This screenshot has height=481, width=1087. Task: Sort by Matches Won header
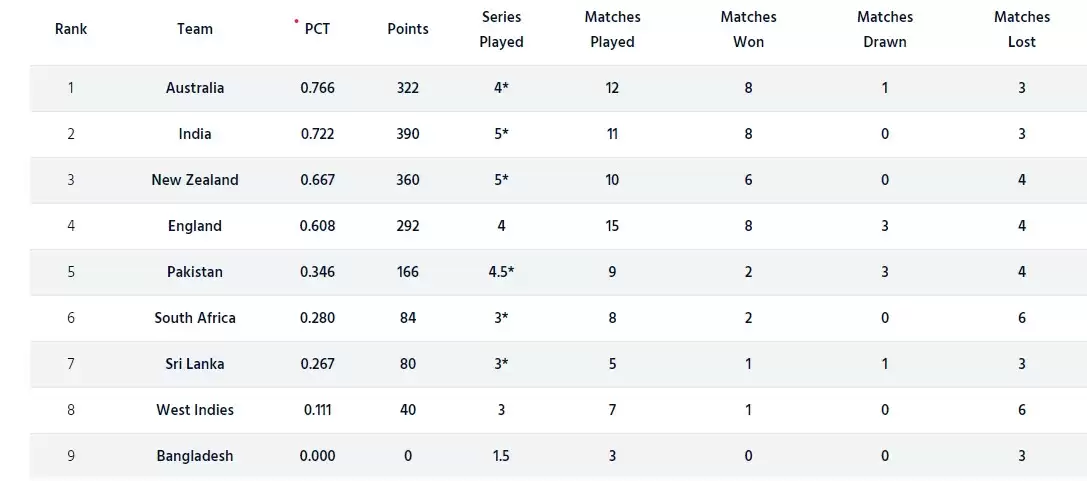748,30
